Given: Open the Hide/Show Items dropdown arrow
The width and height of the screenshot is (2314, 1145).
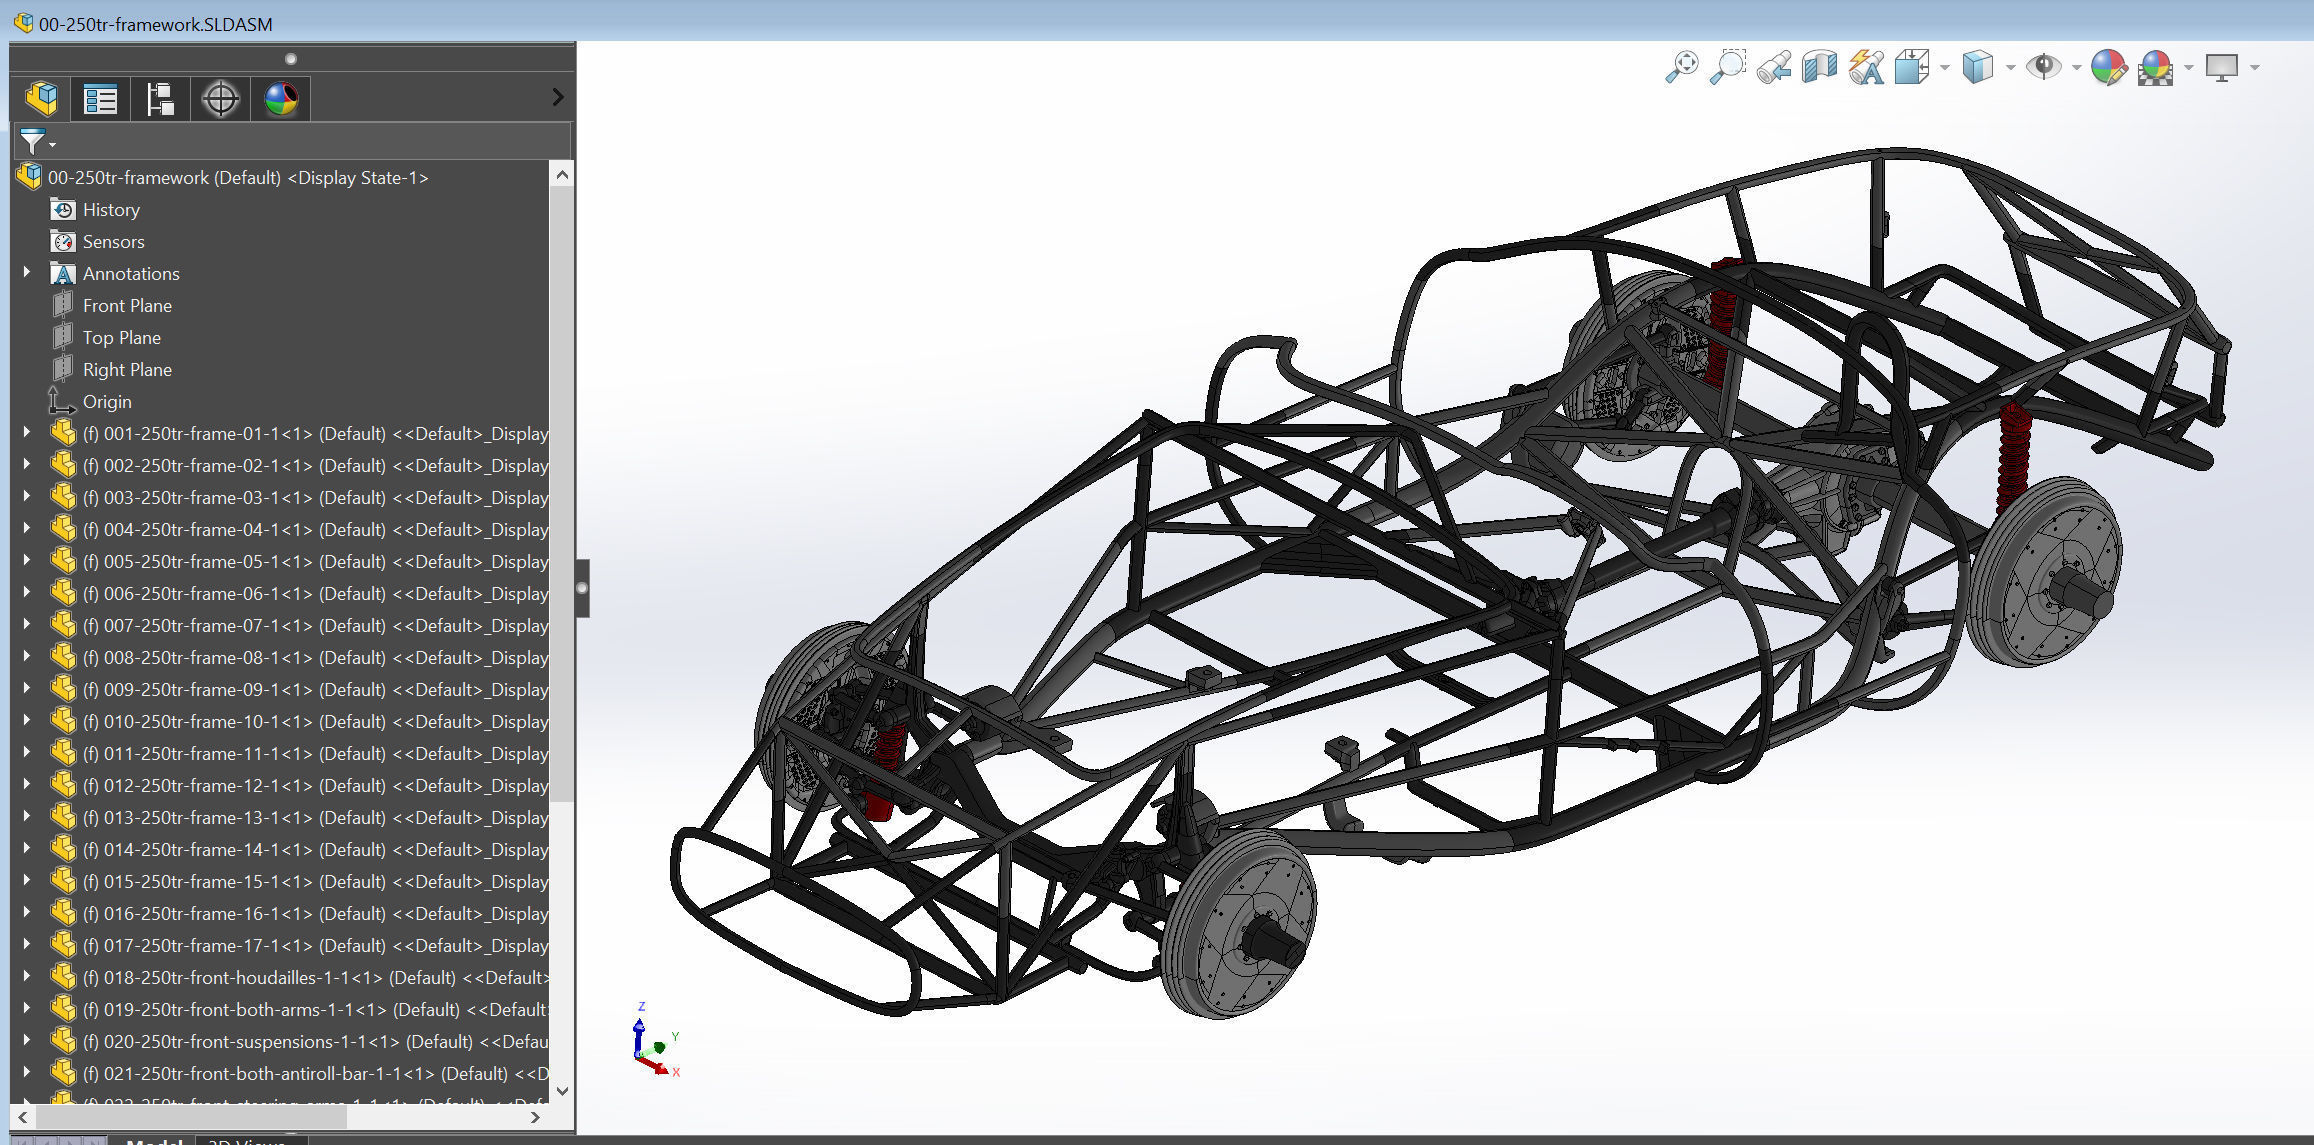Looking at the screenshot, I should (x=2076, y=68).
